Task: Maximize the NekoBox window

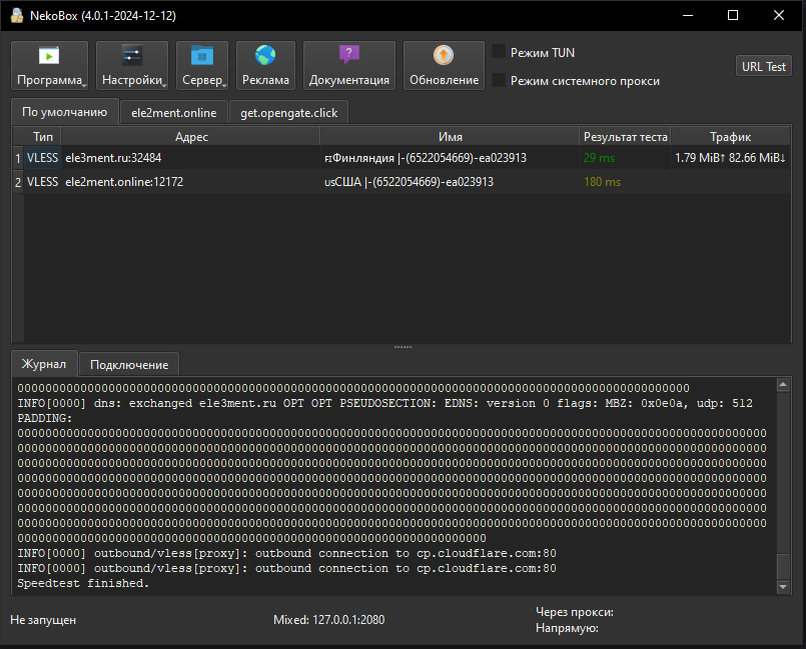Action: pyautogui.click(x=733, y=15)
